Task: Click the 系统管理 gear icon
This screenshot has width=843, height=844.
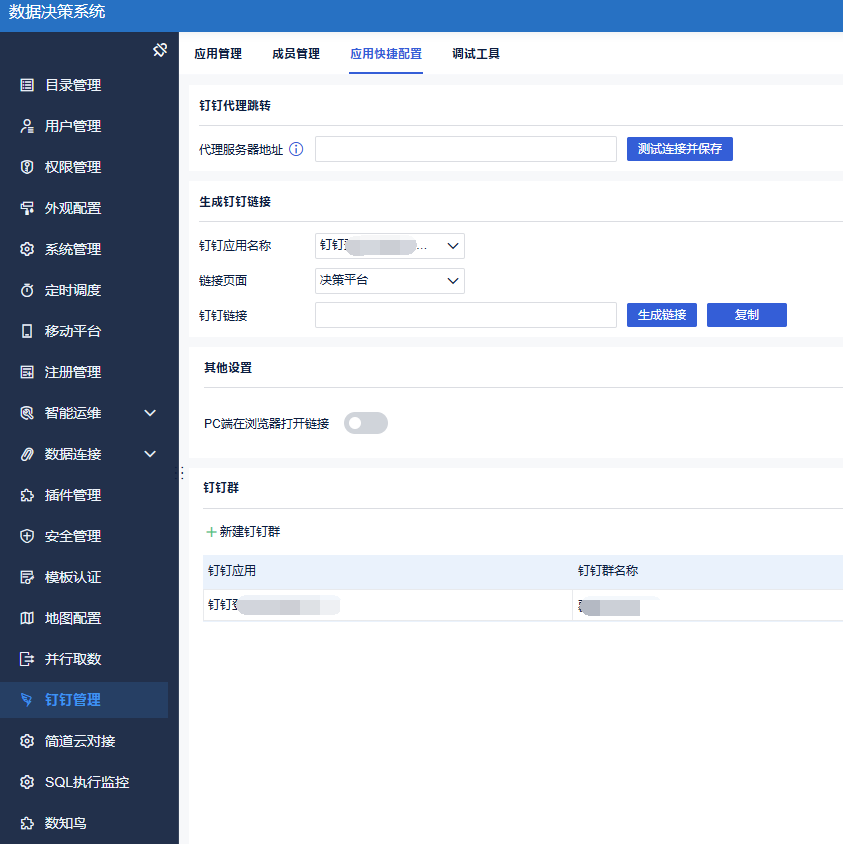Action: point(27,249)
